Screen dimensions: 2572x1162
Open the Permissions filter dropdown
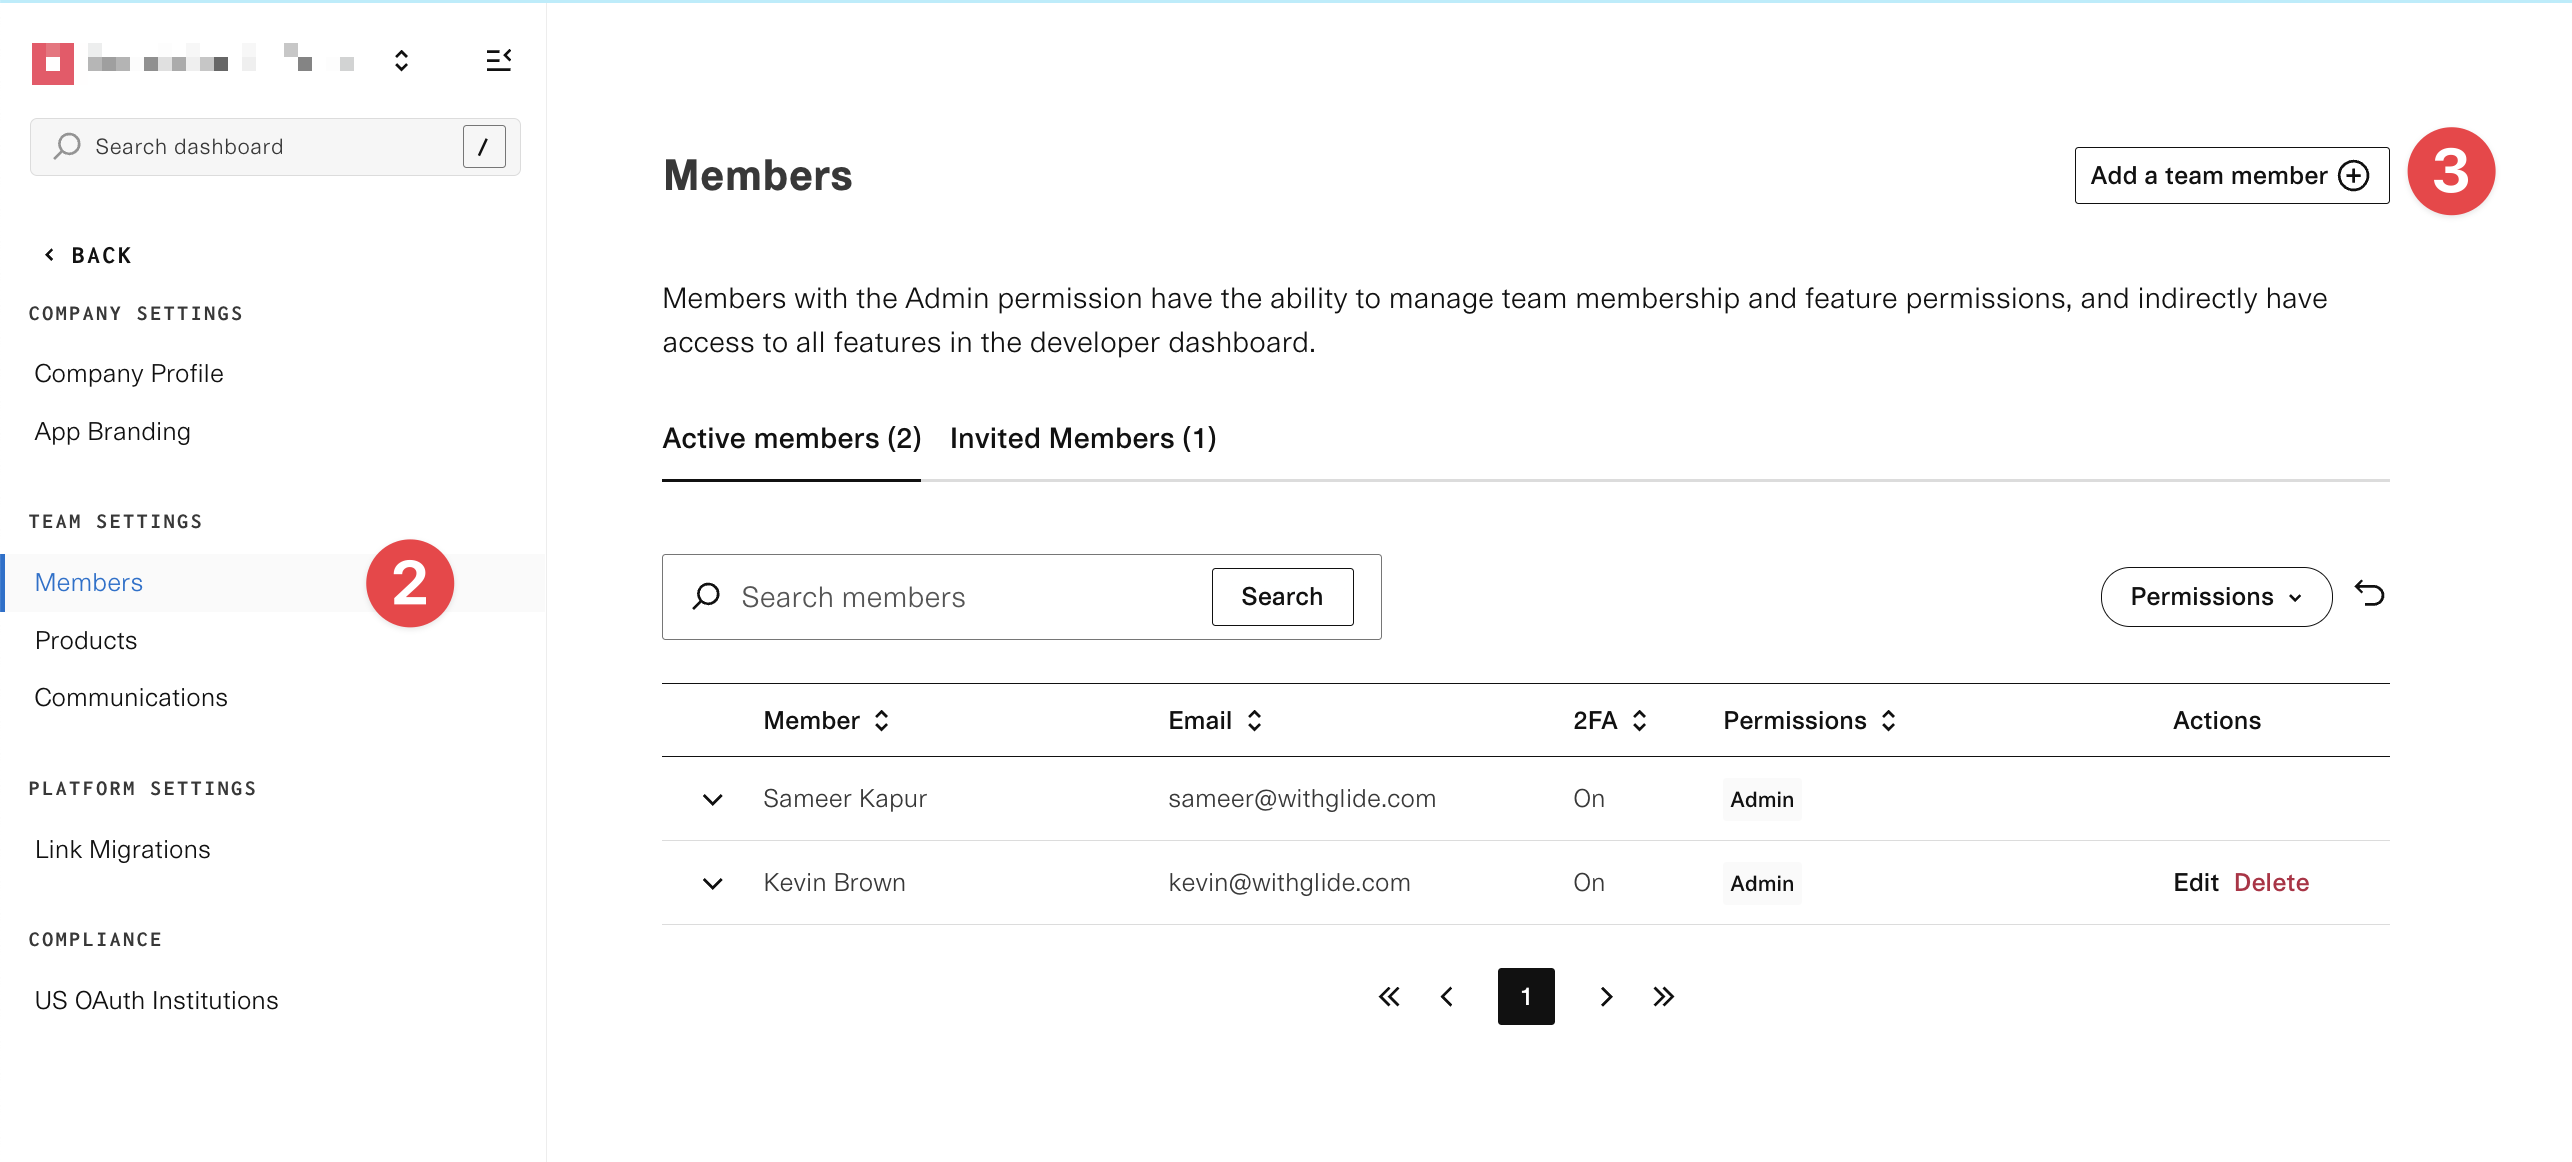point(2215,597)
